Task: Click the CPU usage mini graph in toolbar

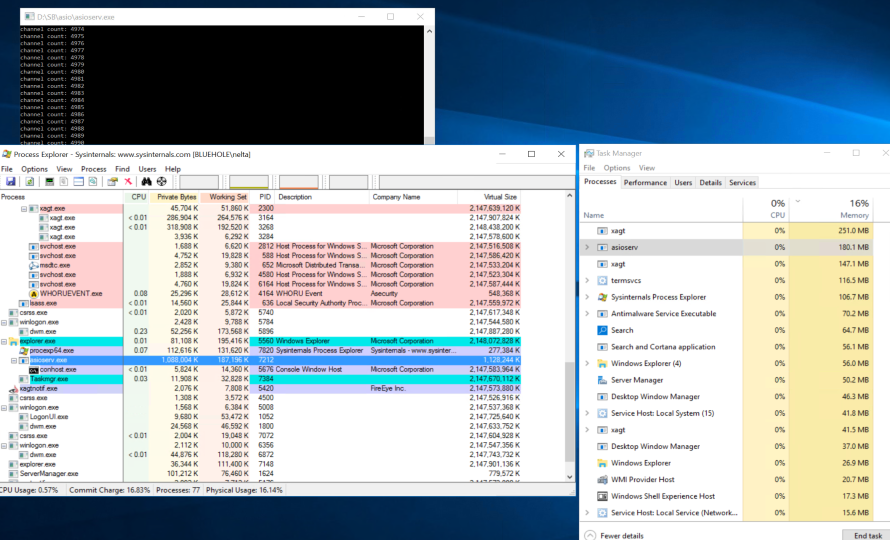Action: [x=199, y=182]
